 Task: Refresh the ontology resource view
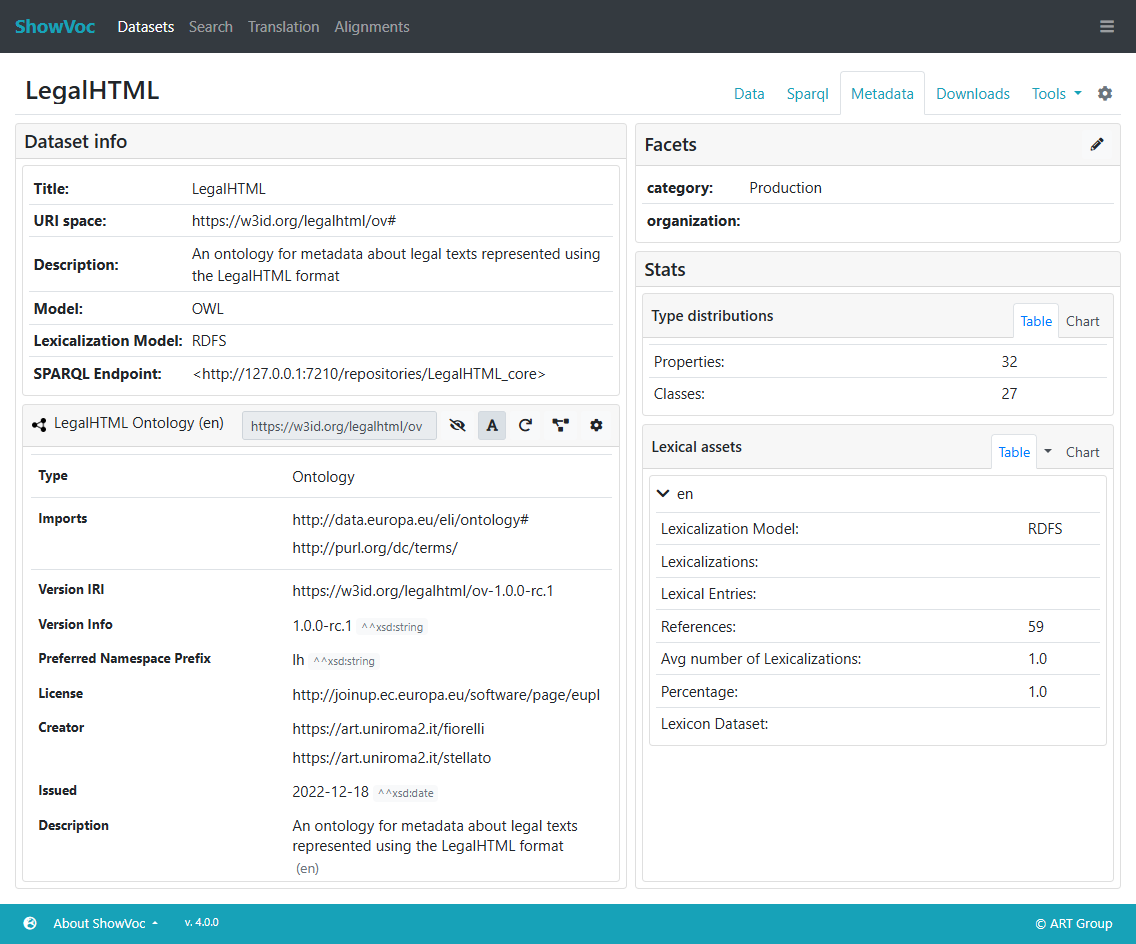525,425
